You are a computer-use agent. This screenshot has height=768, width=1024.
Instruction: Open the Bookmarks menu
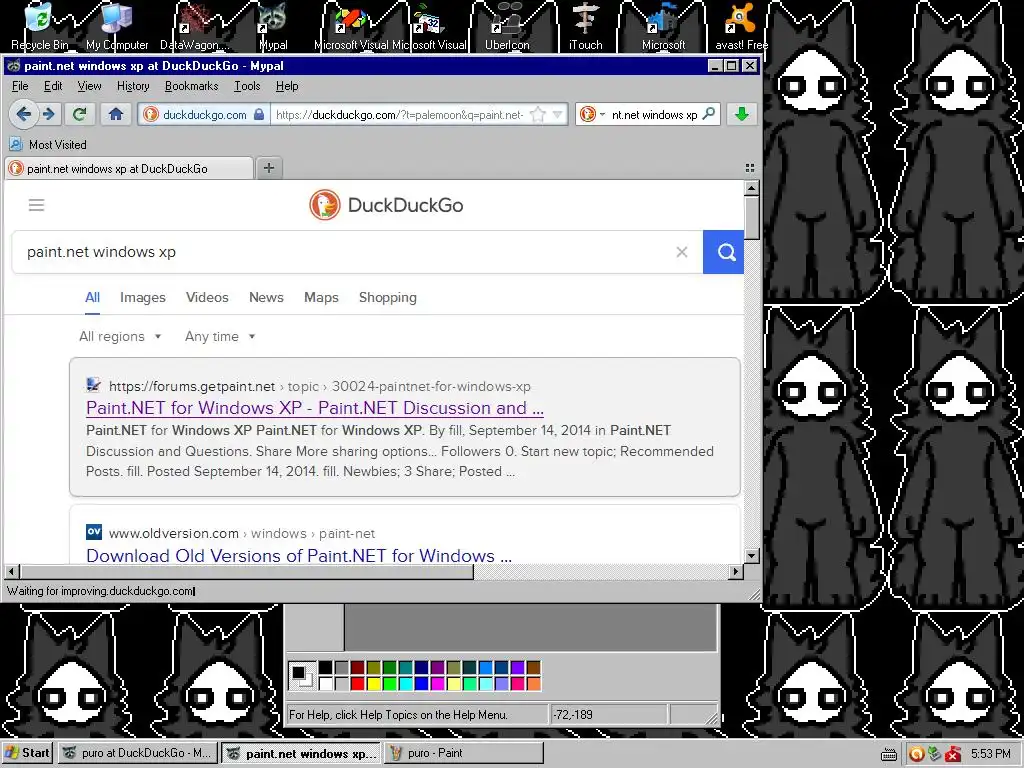coord(191,86)
